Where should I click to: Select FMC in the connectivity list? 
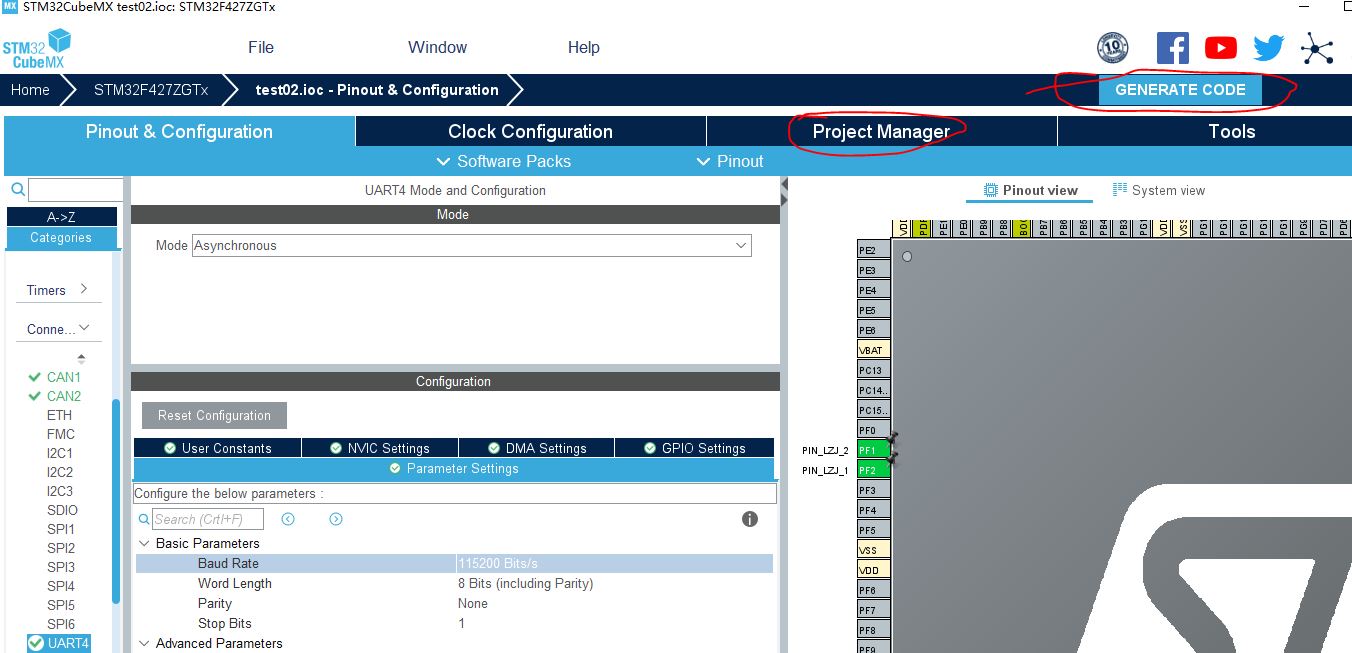60,434
